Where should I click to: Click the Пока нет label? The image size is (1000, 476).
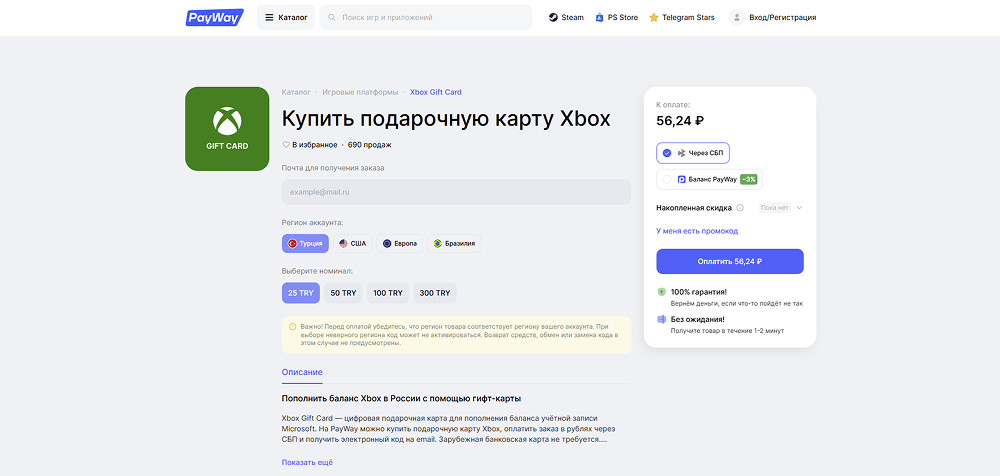tap(775, 207)
